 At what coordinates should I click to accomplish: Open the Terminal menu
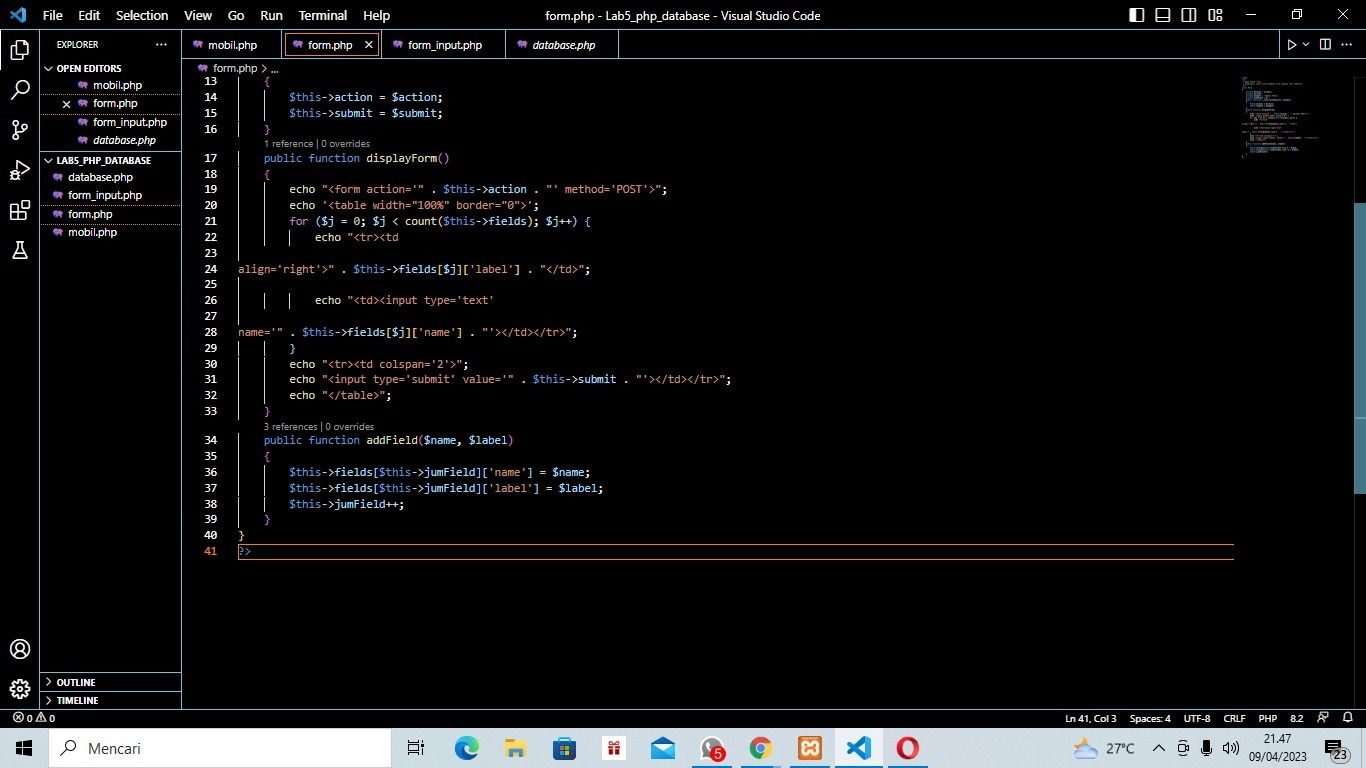point(322,15)
